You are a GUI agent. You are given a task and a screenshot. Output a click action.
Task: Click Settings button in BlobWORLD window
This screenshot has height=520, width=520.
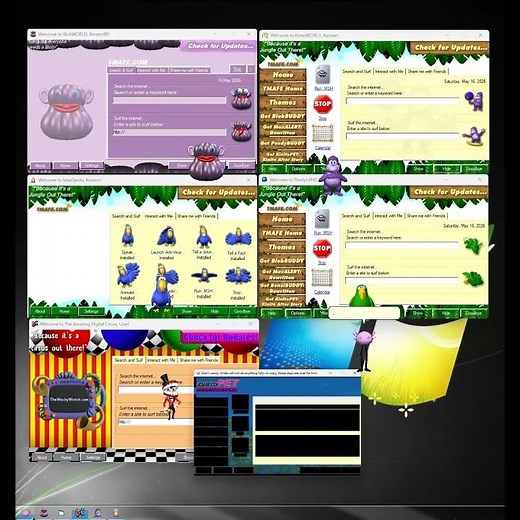click(x=91, y=165)
